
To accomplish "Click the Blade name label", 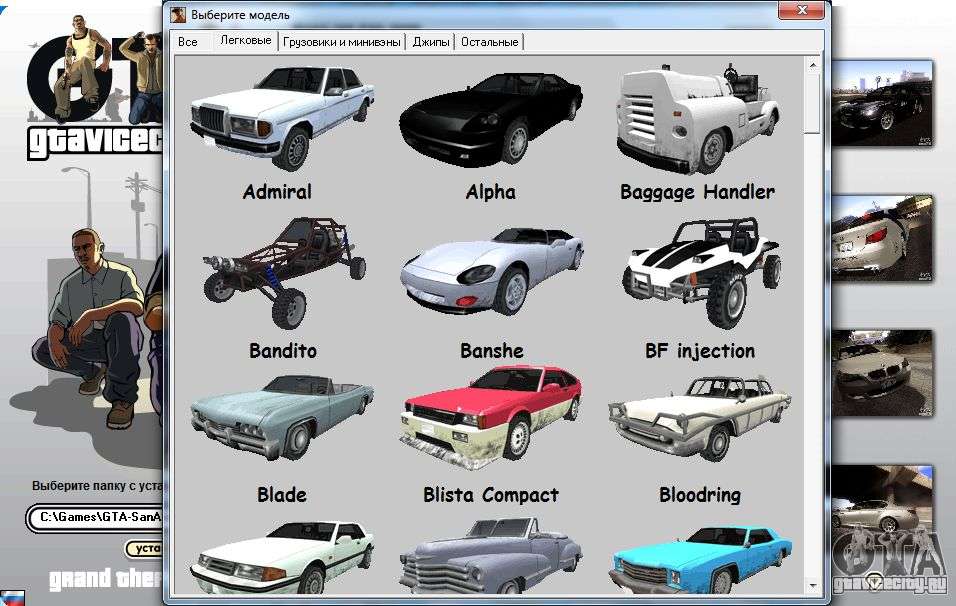I will [282, 494].
